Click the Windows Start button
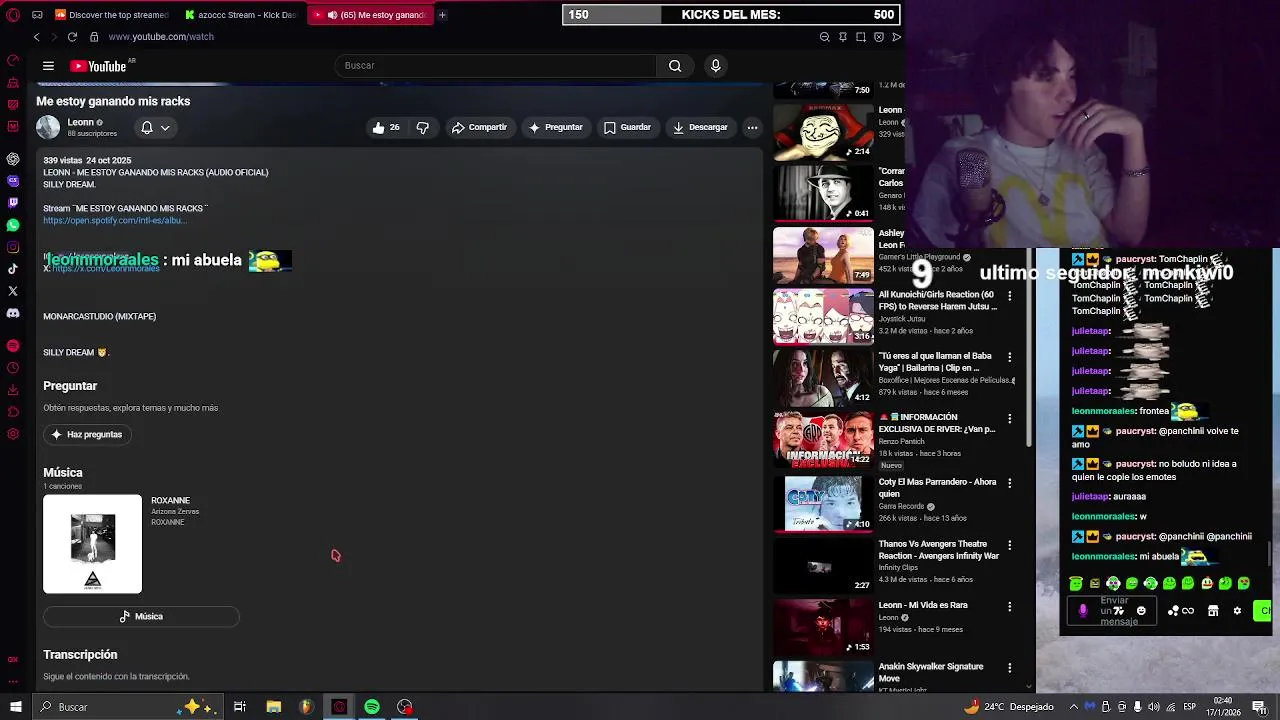This screenshot has width=1280, height=720. 15,707
